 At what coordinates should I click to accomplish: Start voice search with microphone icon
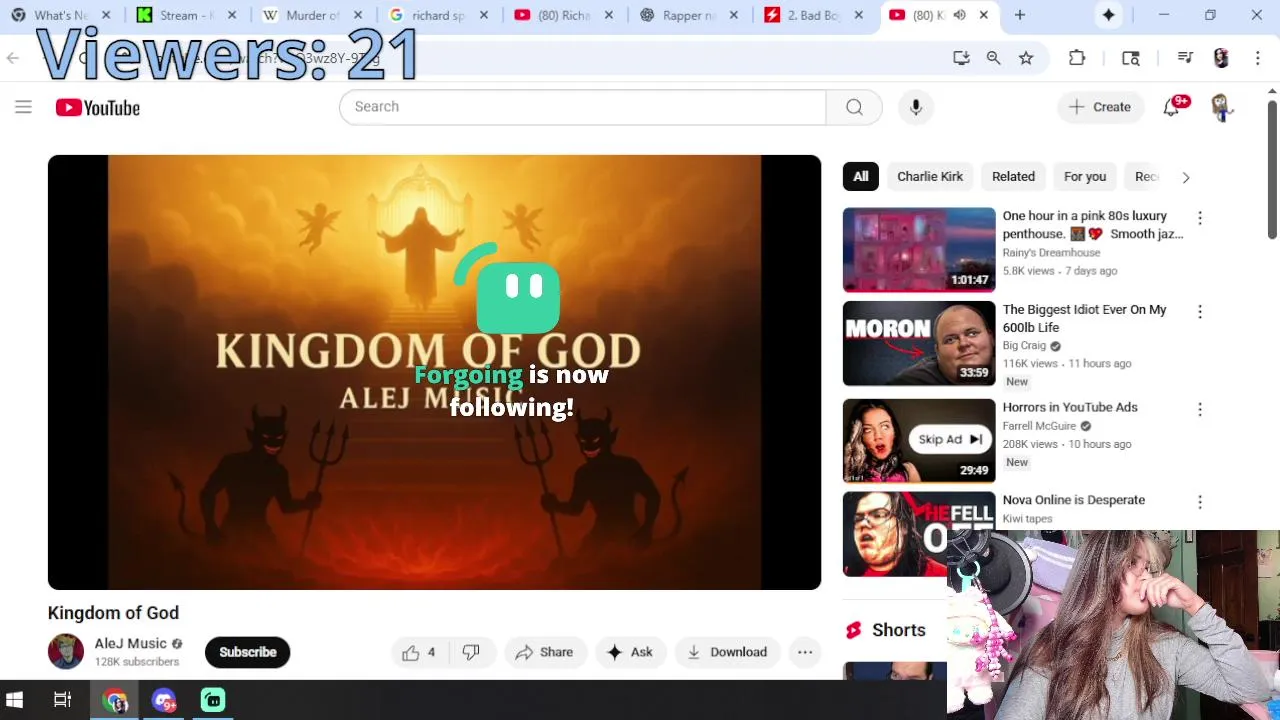click(x=915, y=107)
